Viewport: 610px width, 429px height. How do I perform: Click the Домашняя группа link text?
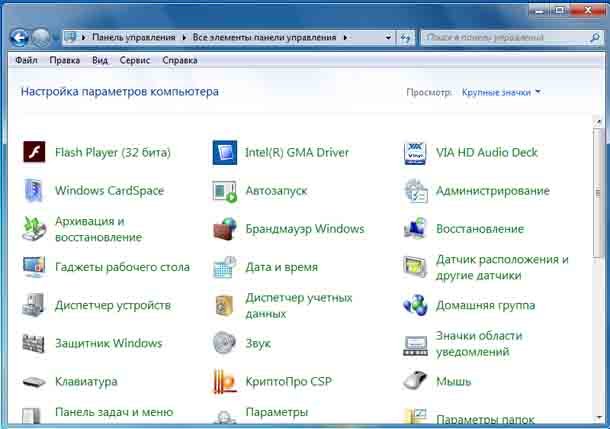pyautogui.click(x=485, y=305)
